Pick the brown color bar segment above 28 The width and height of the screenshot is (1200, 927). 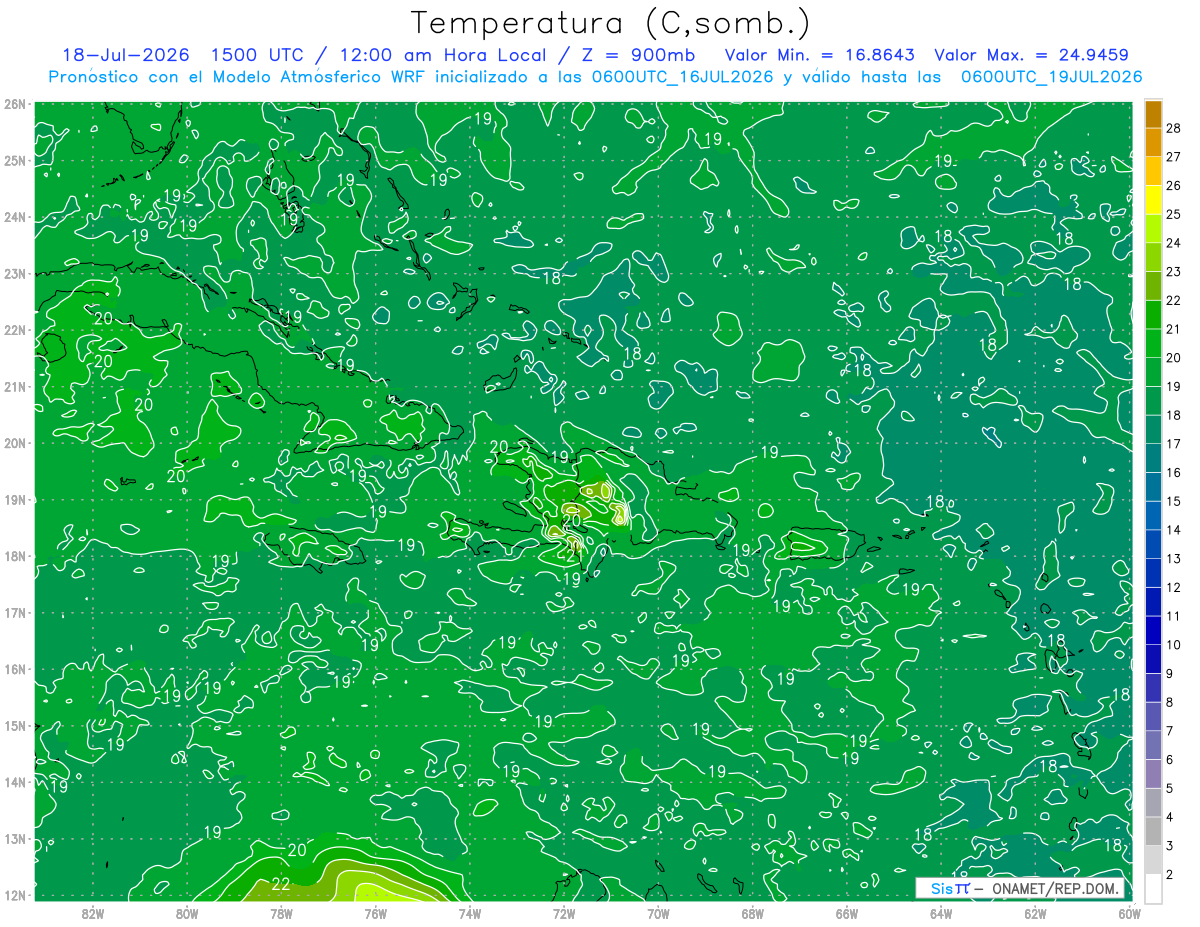coord(1154,114)
